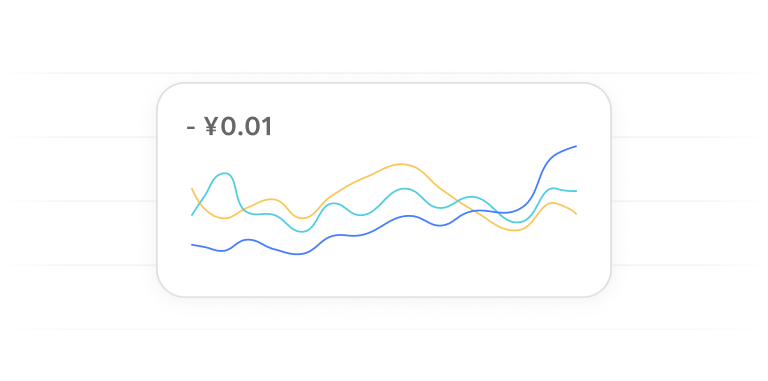Select the tall cyan peak near chart start

(x=225, y=173)
